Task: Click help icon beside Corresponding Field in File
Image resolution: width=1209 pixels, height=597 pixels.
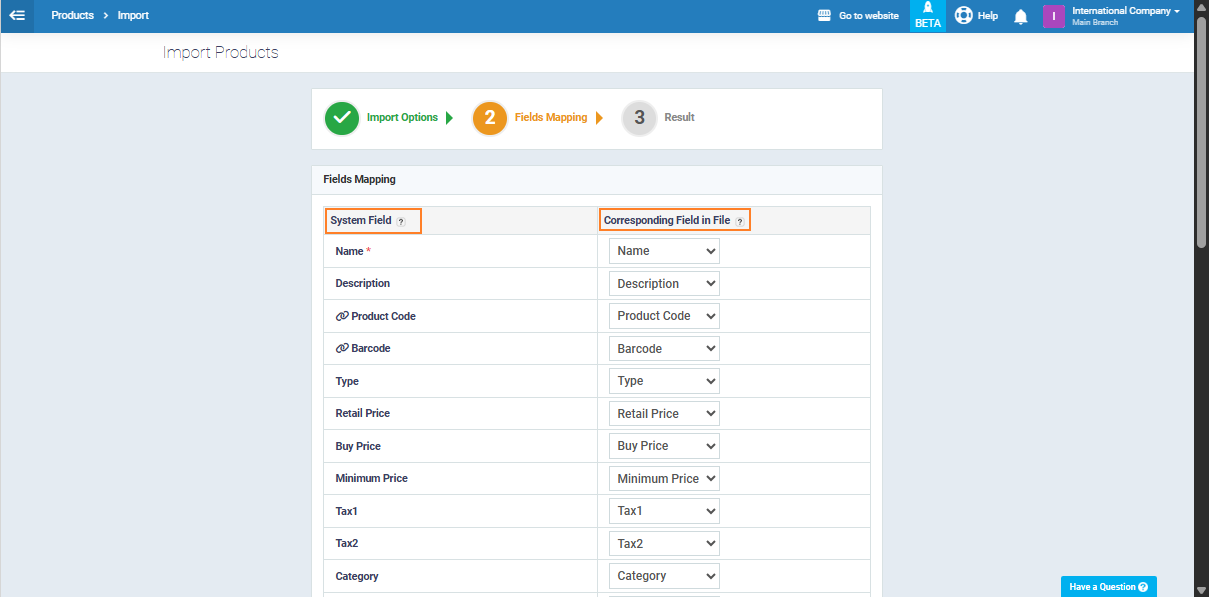Action: (x=740, y=221)
